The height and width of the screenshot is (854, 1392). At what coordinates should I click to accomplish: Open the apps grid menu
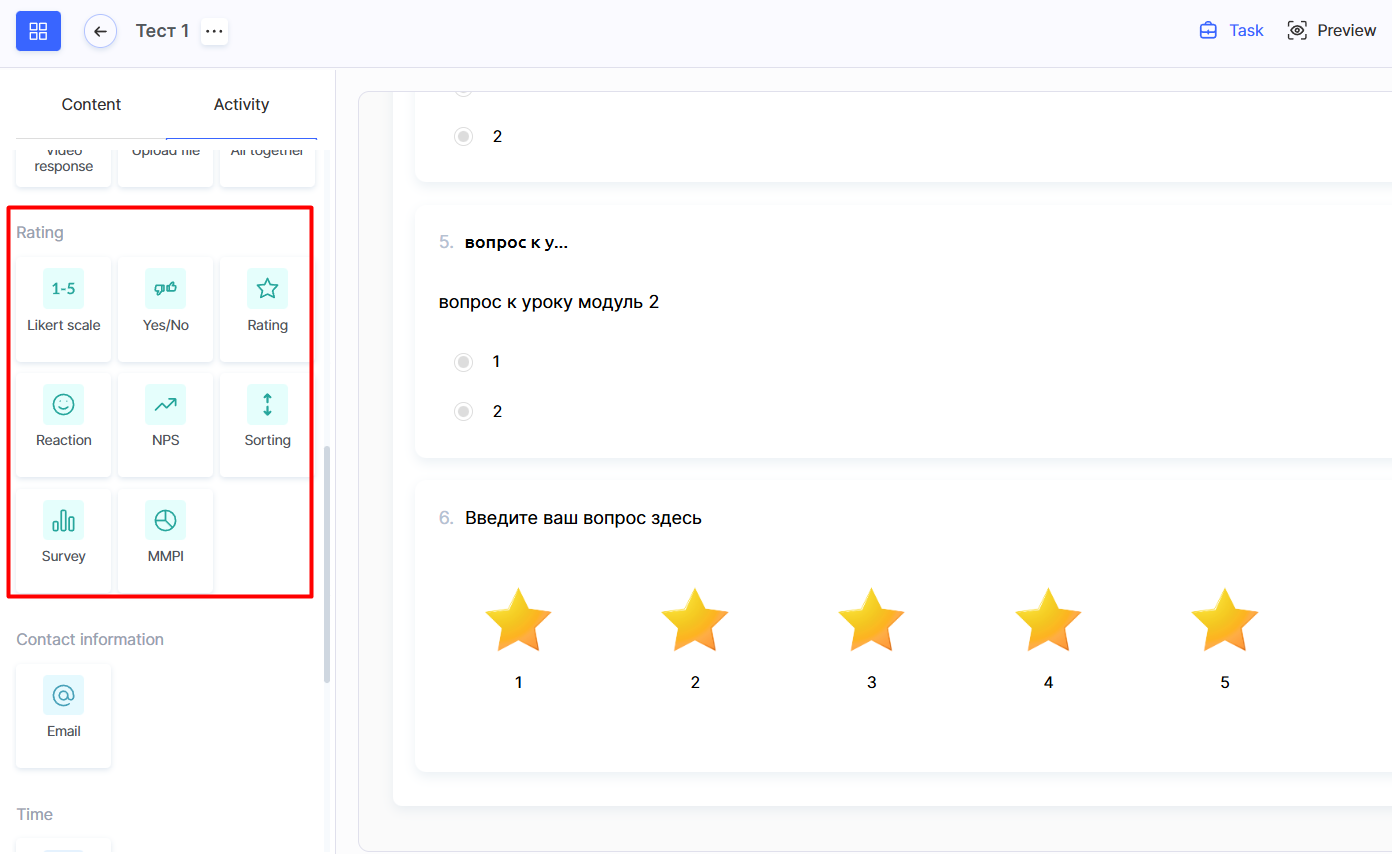point(38,31)
